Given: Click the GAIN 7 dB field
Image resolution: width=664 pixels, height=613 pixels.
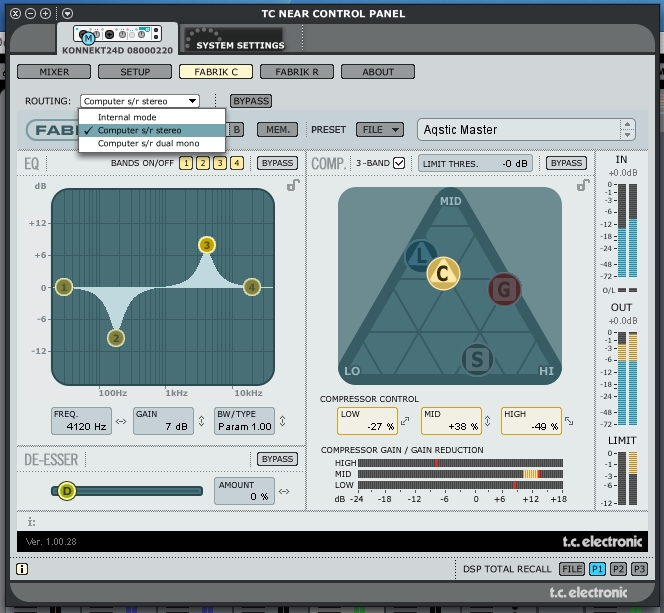Looking at the screenshot, I should tap(163, 421).
